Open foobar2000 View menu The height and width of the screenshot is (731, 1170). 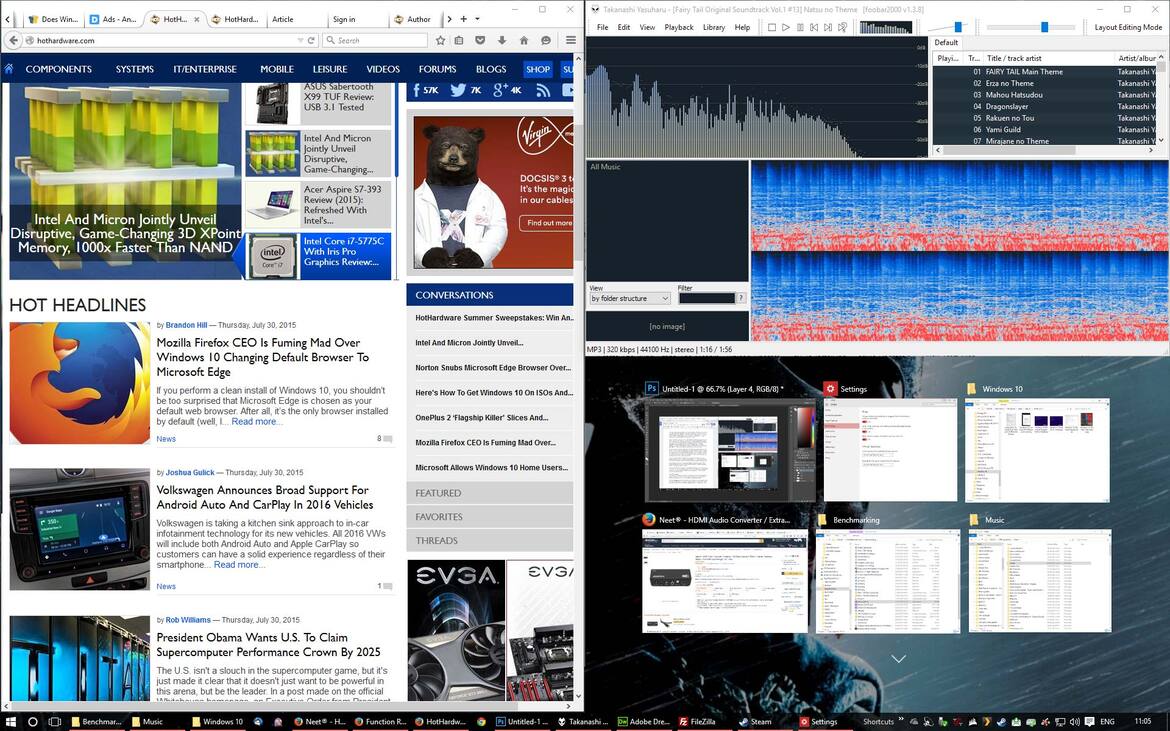pos(647,27)
